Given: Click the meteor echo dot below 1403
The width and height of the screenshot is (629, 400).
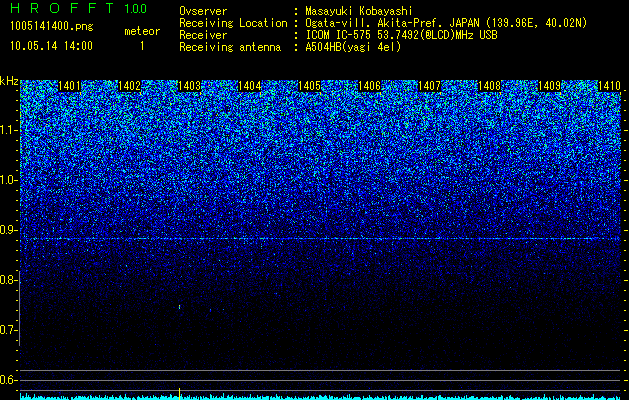Looking at the screenshot, I should (179, 307).
